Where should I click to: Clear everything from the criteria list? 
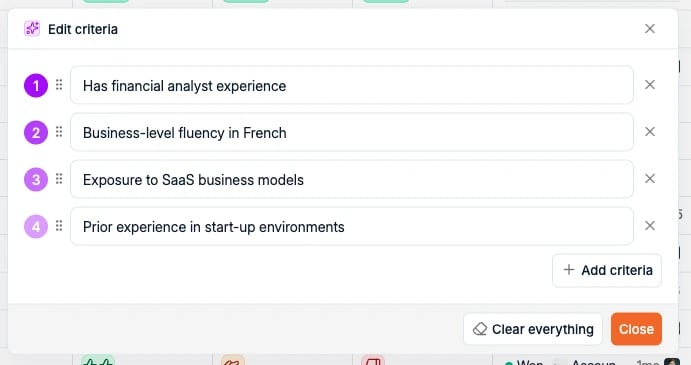[x=533, y=329]
